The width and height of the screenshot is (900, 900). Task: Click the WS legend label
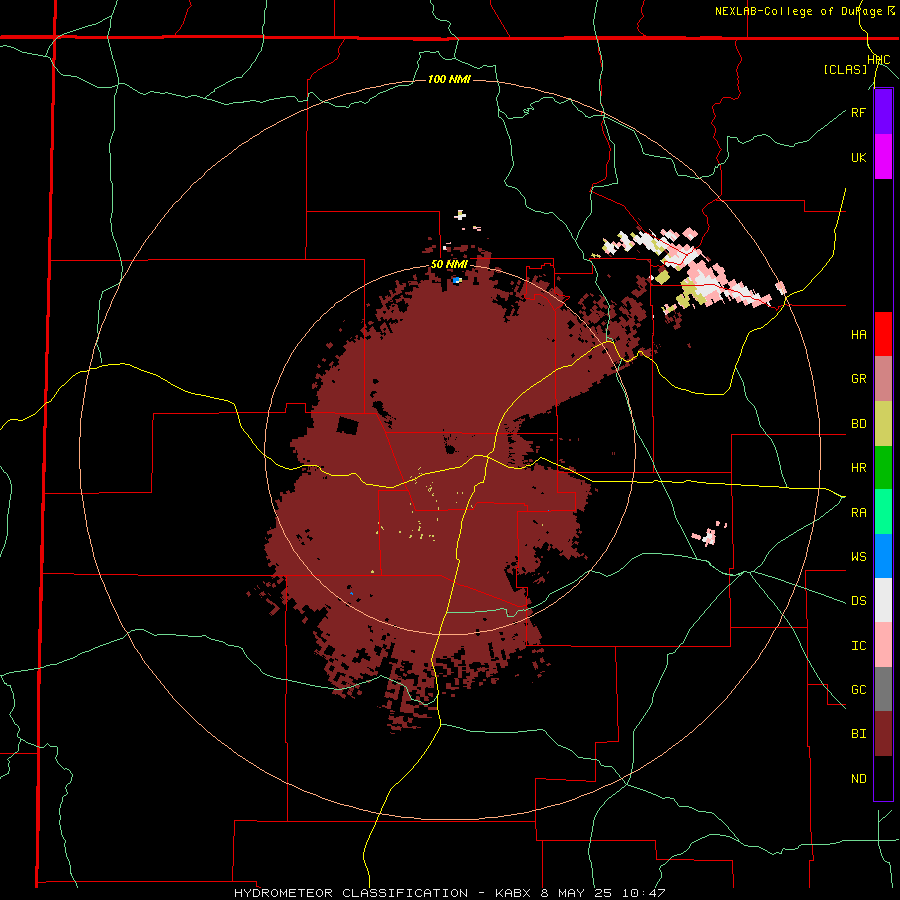(858, 557)
